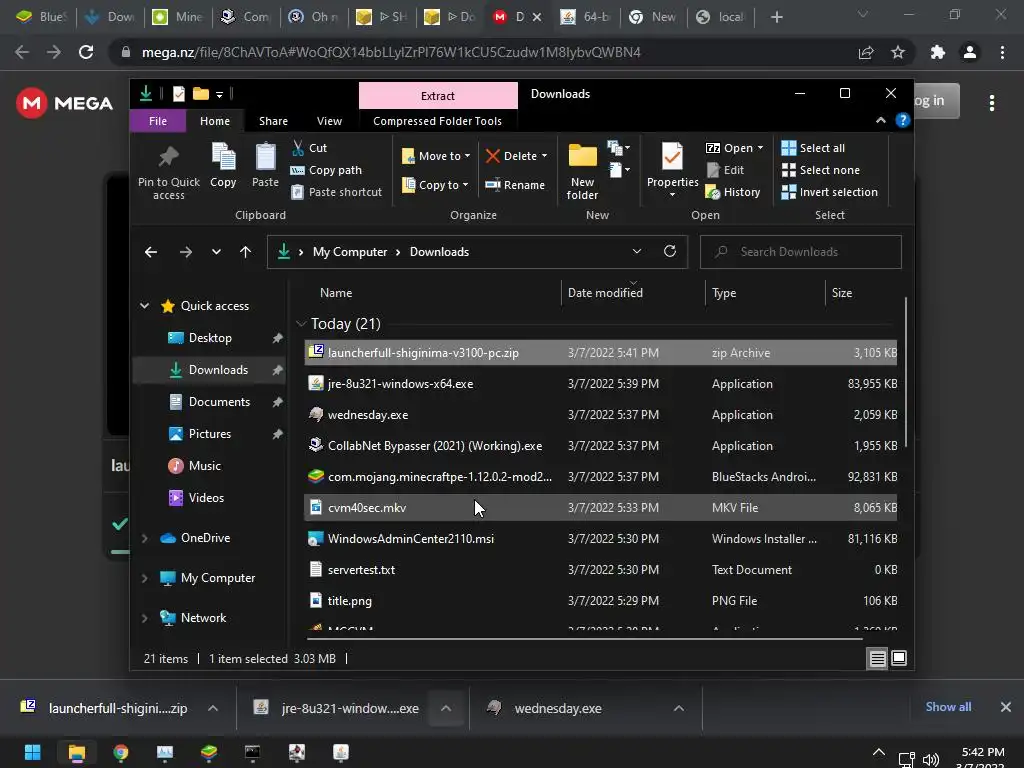Open Documents in the sidebar
Image resolution: width=1024 pixels, height=768 pixels.
click(219, 402)
